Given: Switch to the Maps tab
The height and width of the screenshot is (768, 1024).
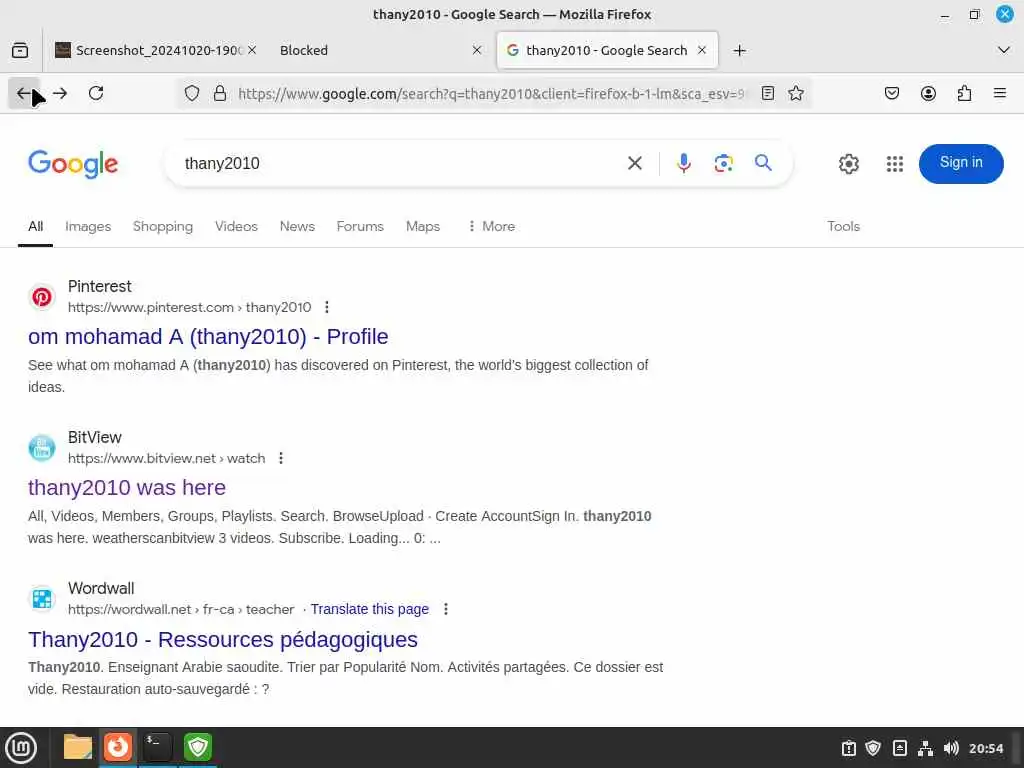Looking at the screenshot, I should tap(423, 226).
